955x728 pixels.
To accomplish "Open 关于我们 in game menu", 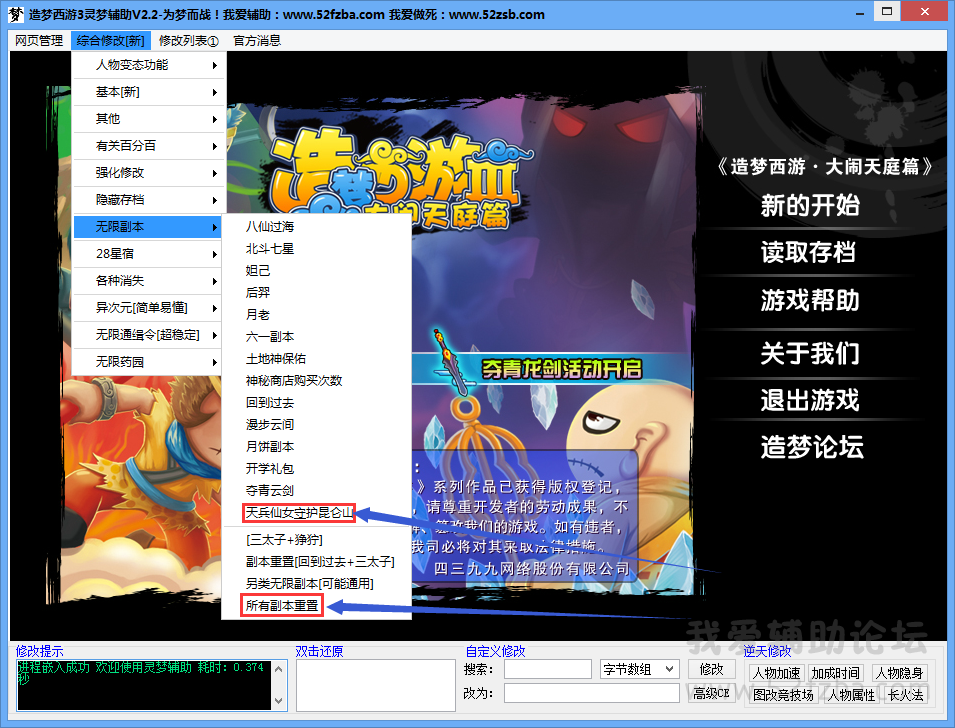I will [810, 353].
